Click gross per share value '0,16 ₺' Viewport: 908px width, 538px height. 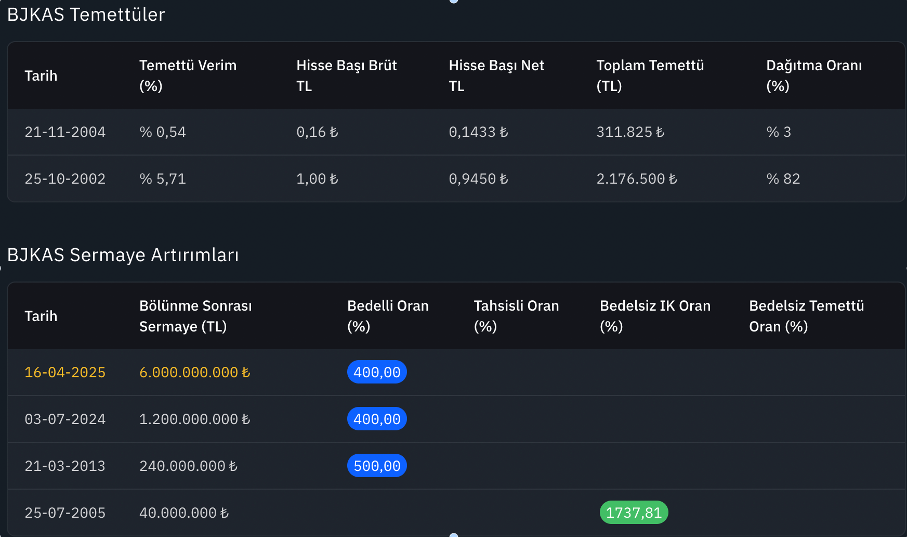tap(317, 132)
